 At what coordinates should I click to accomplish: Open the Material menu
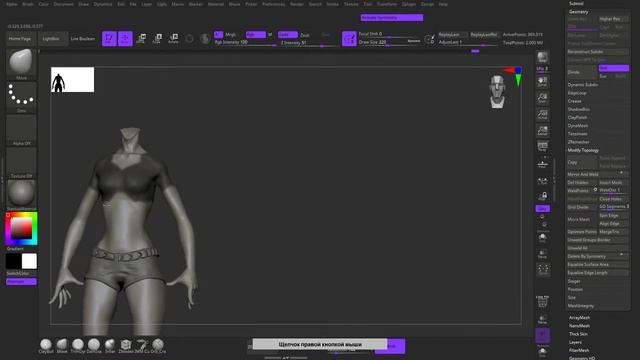point(216,4)
